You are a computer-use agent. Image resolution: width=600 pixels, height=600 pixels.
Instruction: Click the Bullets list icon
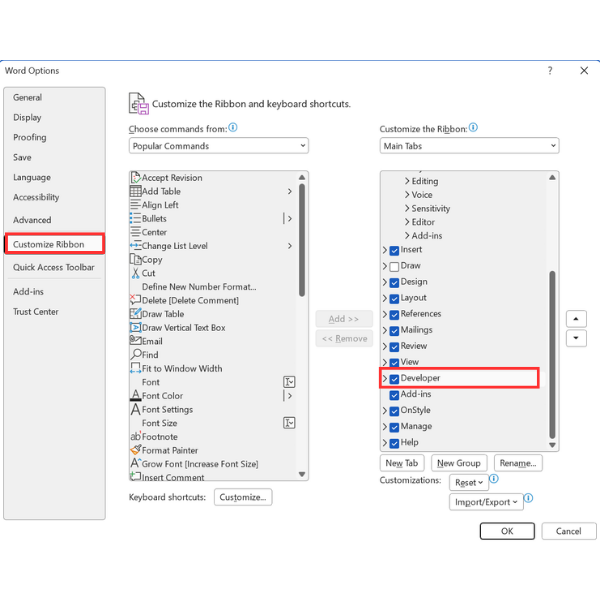point(135,218)
